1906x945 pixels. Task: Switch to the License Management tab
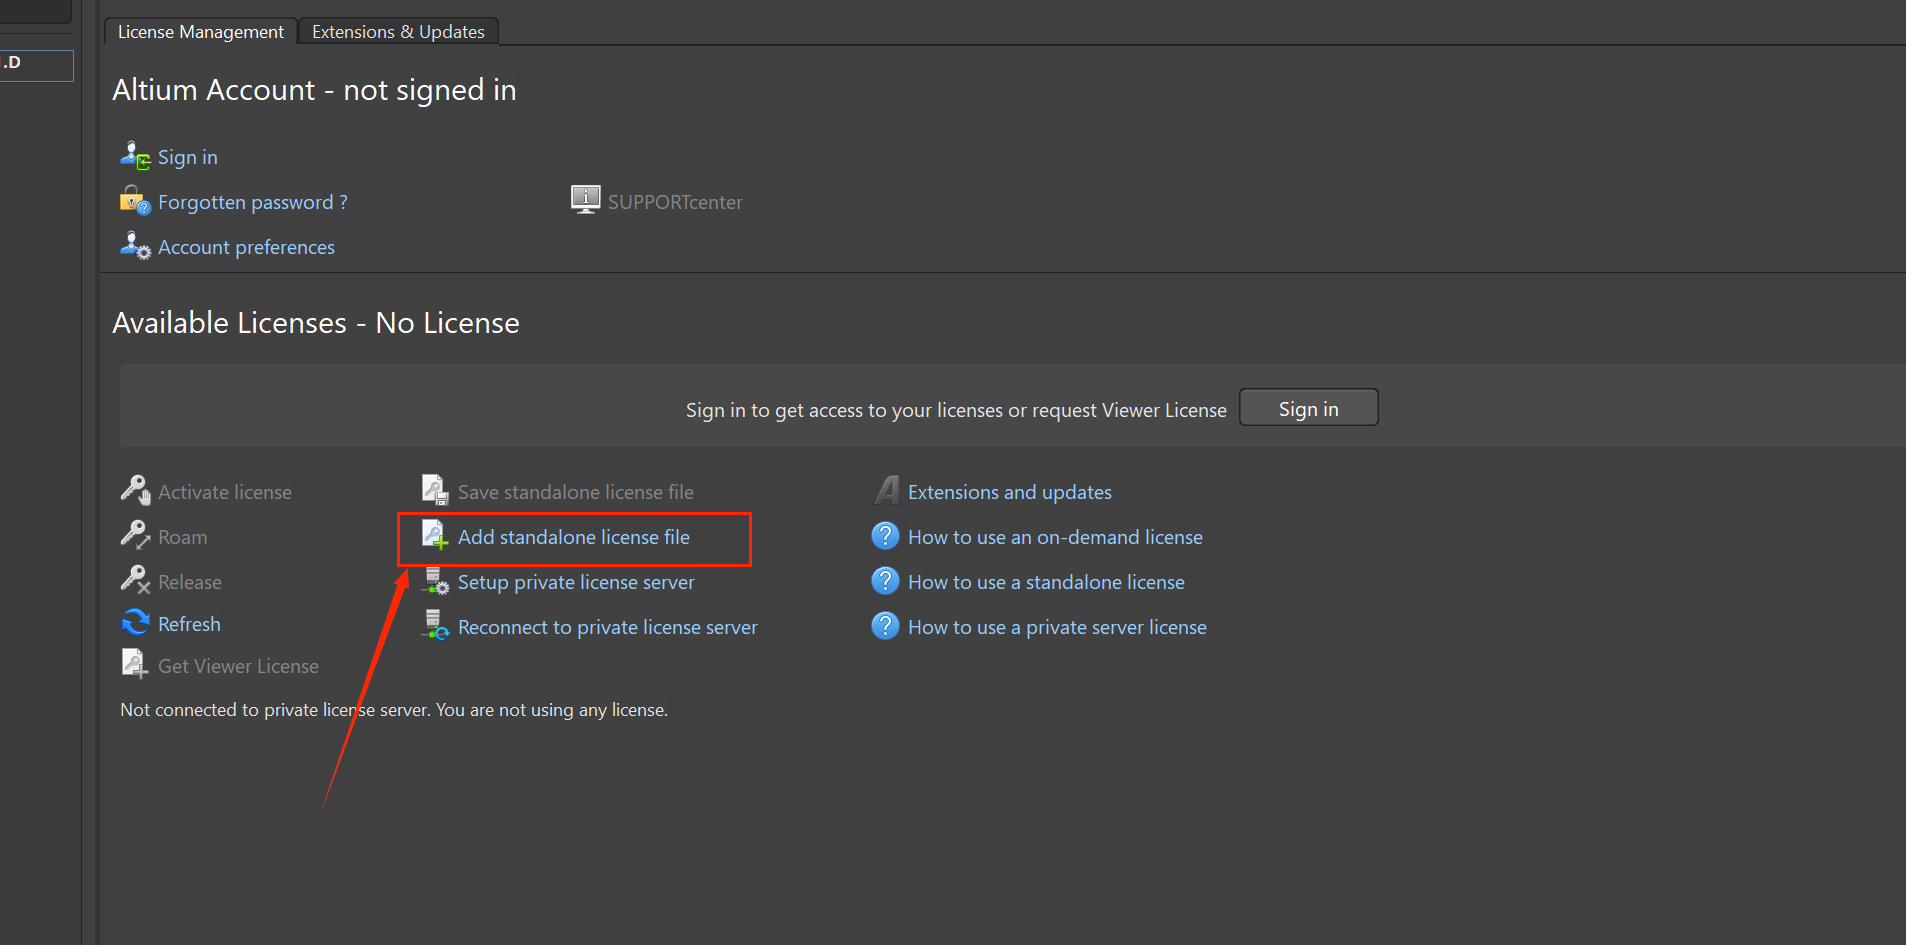(201, 32)
